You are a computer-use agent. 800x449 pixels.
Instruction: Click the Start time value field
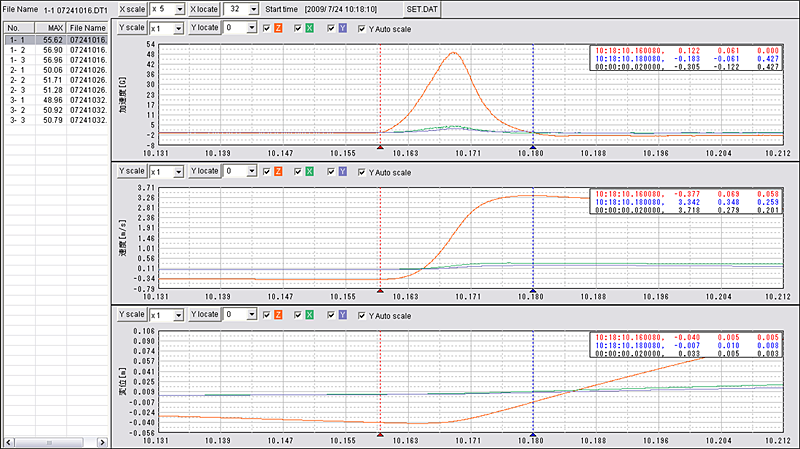(x=341, y=9)
